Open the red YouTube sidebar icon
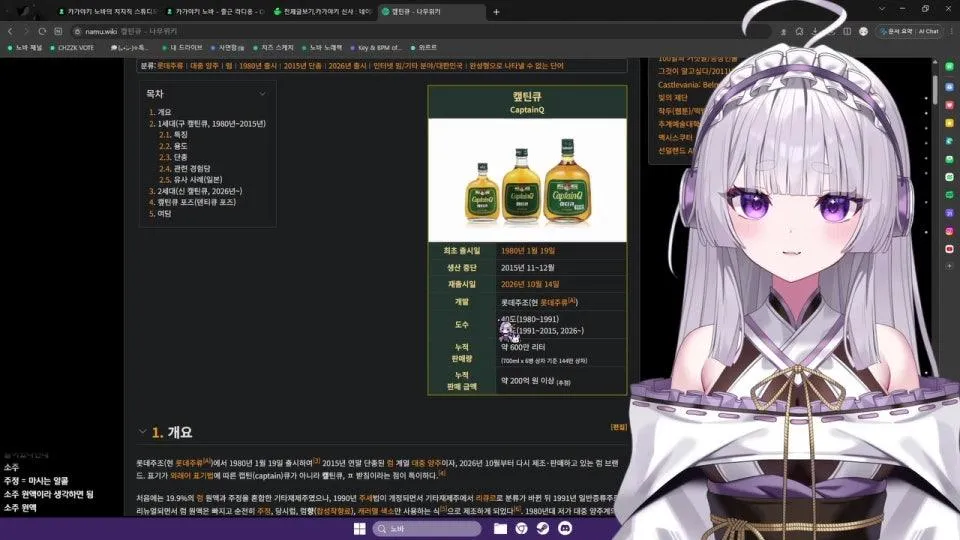 [950, 249]
